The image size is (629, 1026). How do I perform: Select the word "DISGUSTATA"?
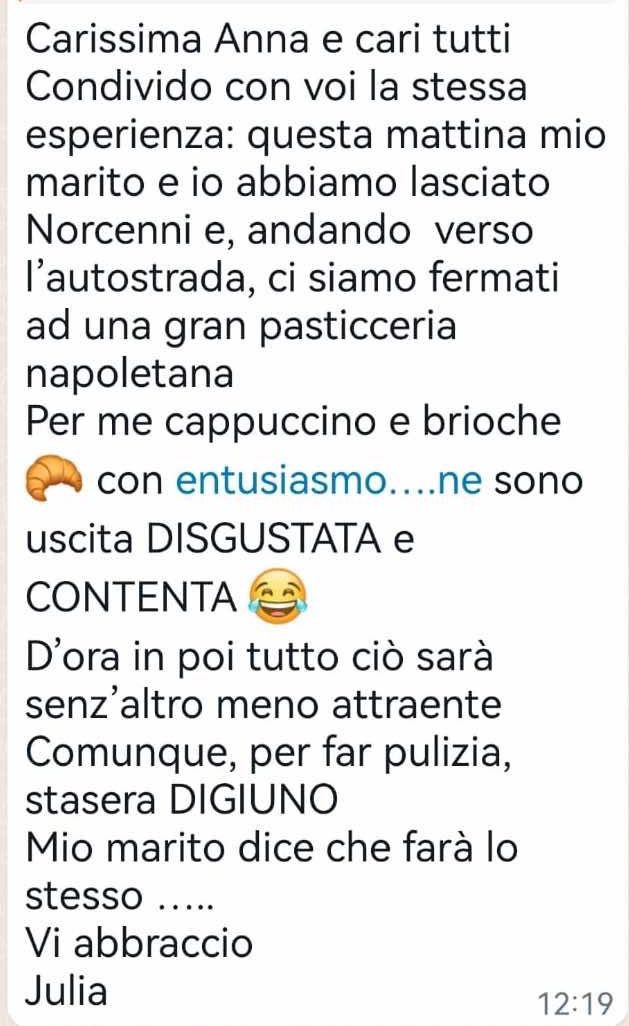pyautogui.click(x=263, y=540)
